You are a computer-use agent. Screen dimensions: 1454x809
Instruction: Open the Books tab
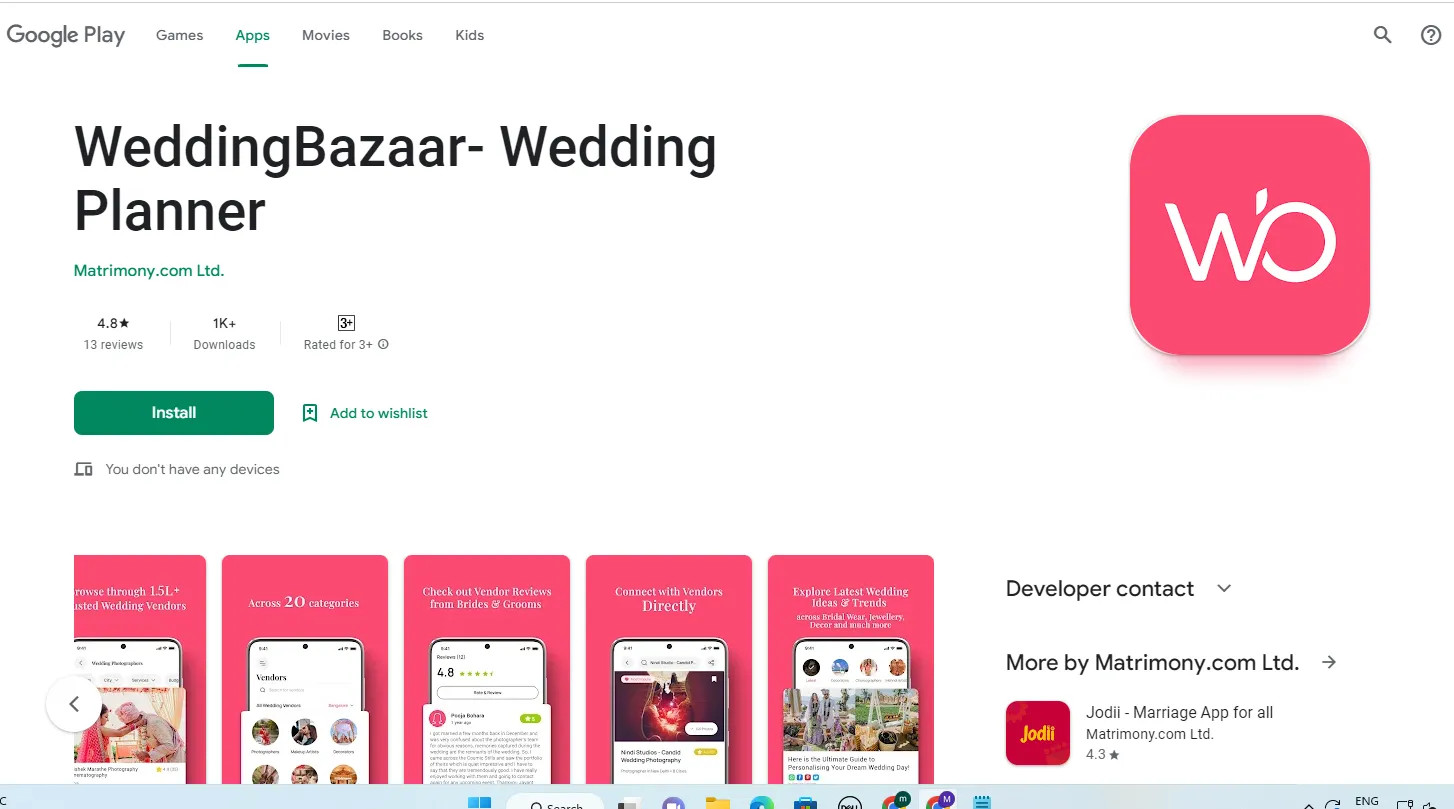coord(402,35)
